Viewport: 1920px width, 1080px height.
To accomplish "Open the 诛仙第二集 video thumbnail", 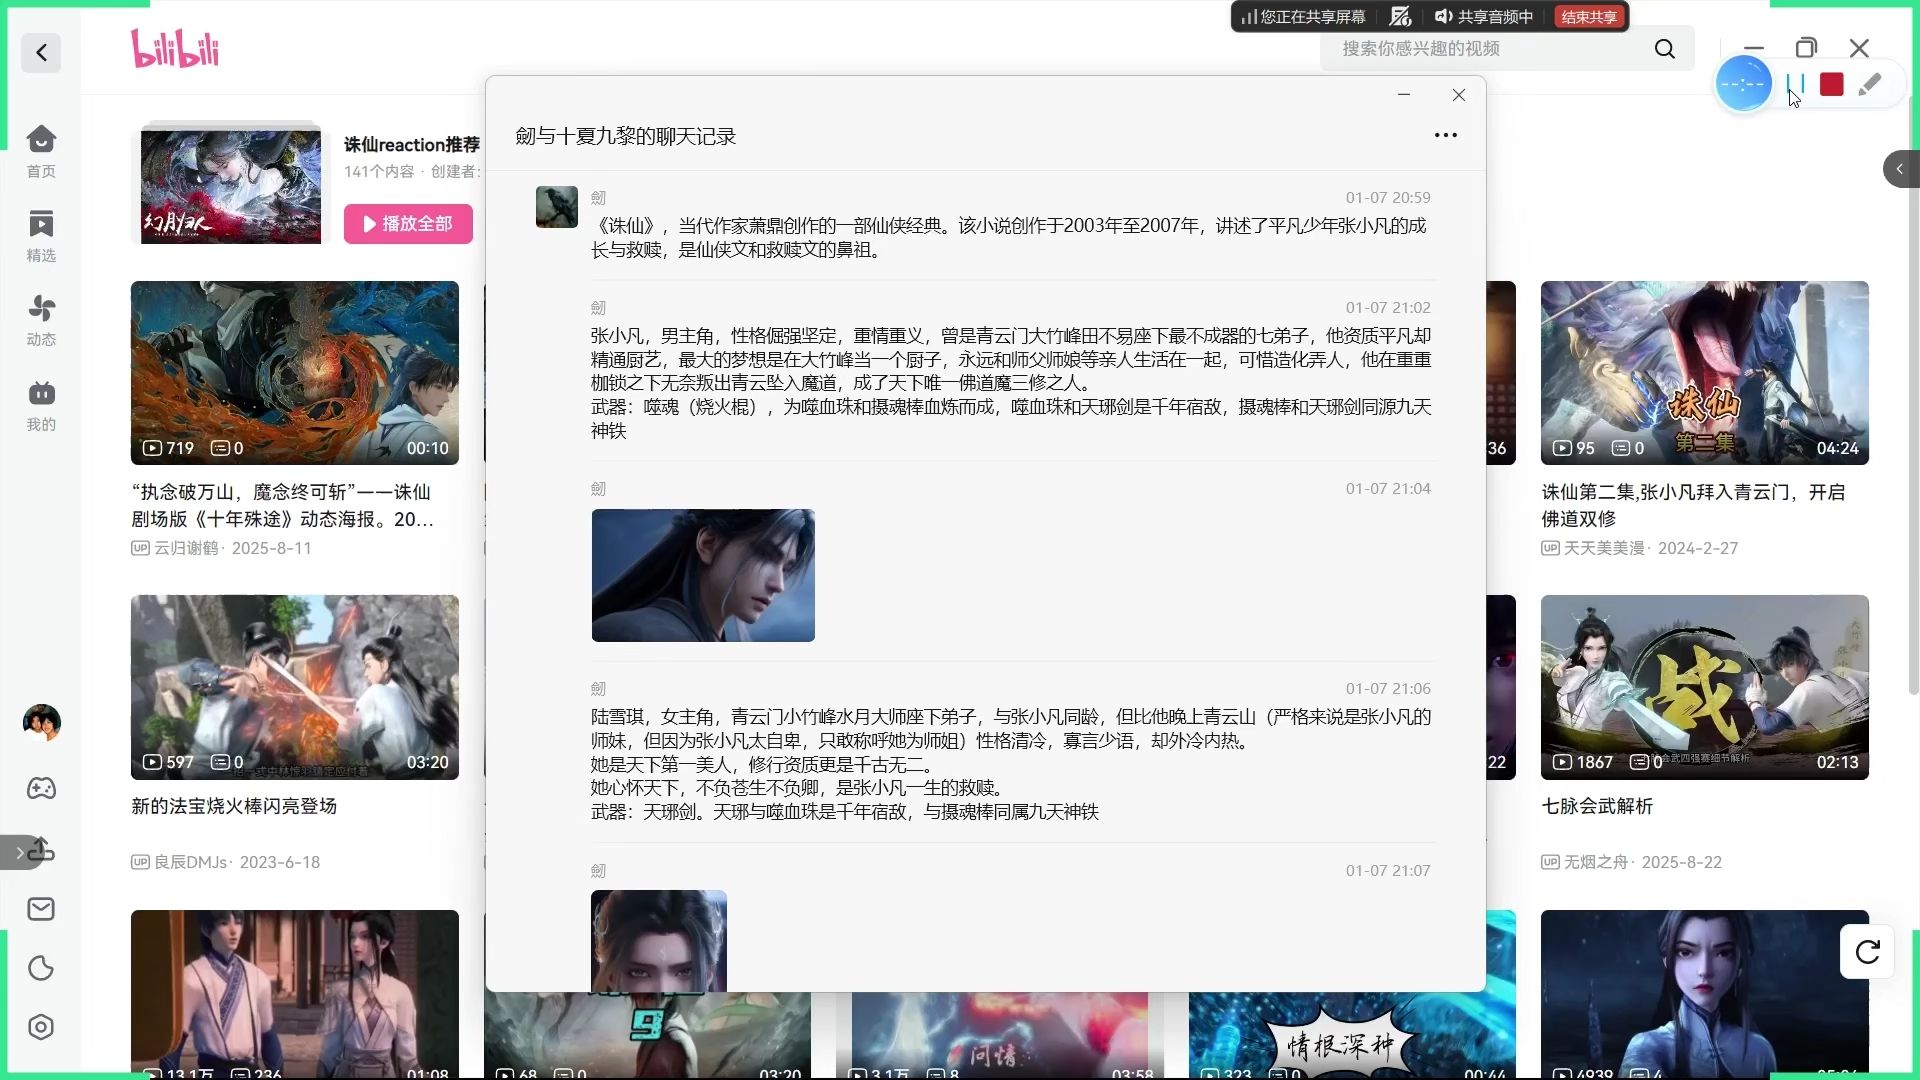I will 1703,373.
